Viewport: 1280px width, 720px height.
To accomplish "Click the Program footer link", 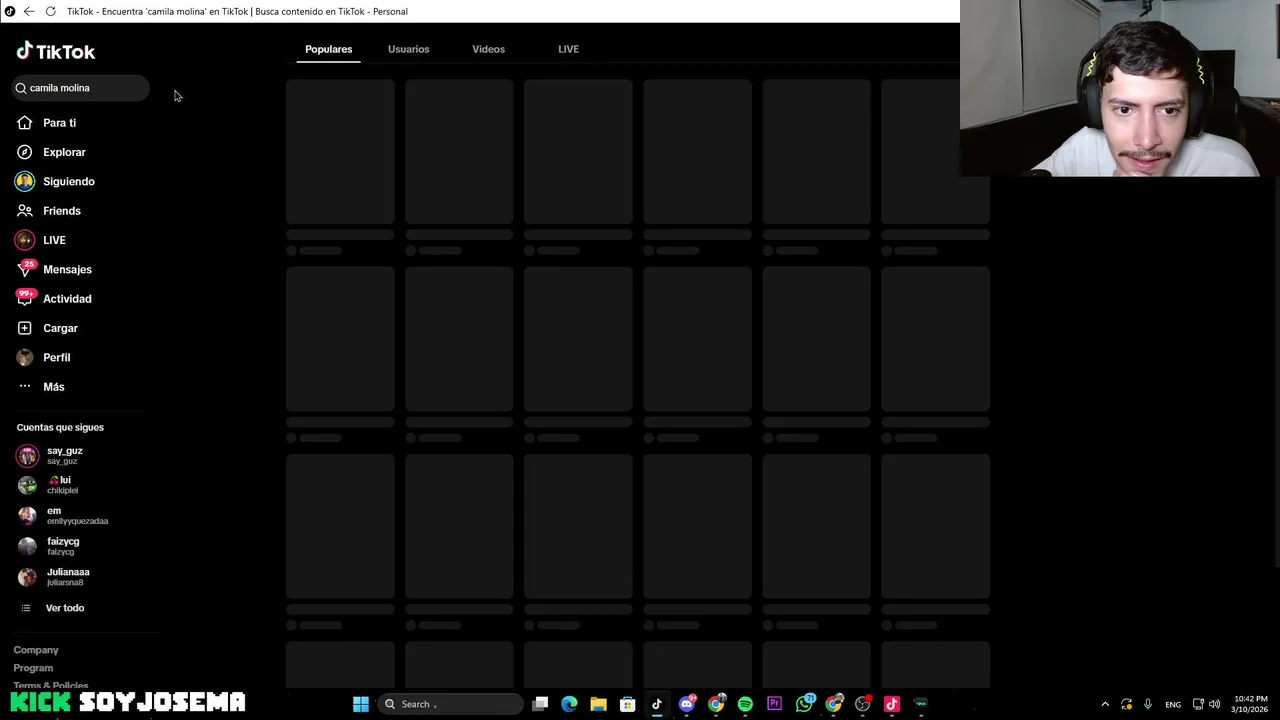I will 33,668.
